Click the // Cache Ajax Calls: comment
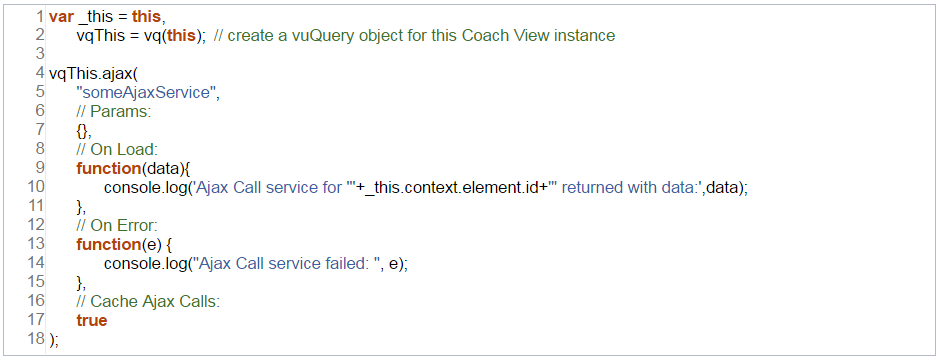This screenshot has height=360, width=939. [x=149, y=301]
